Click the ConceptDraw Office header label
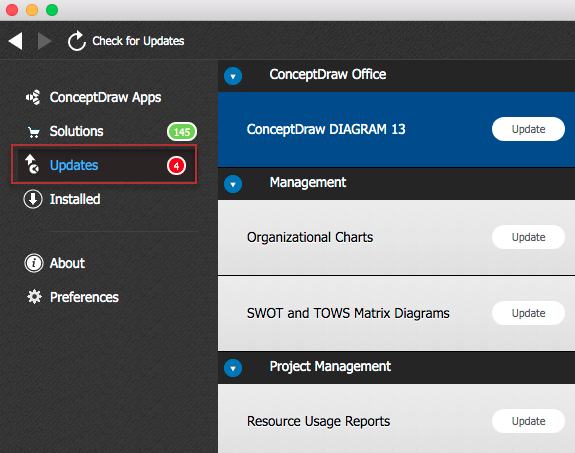 [327, 74]
